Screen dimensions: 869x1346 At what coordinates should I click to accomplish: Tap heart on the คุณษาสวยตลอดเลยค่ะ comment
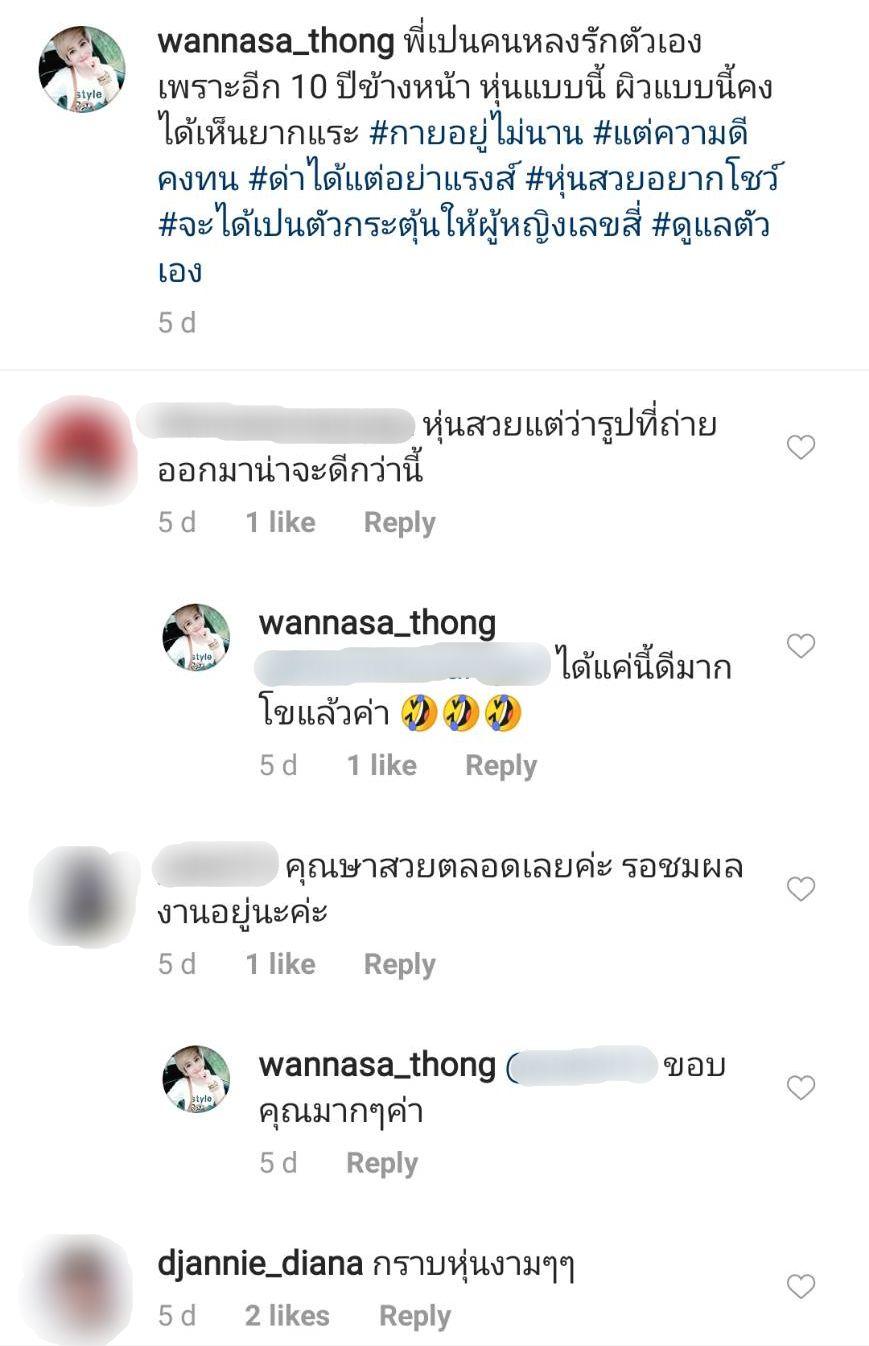(x=801, y=888)
